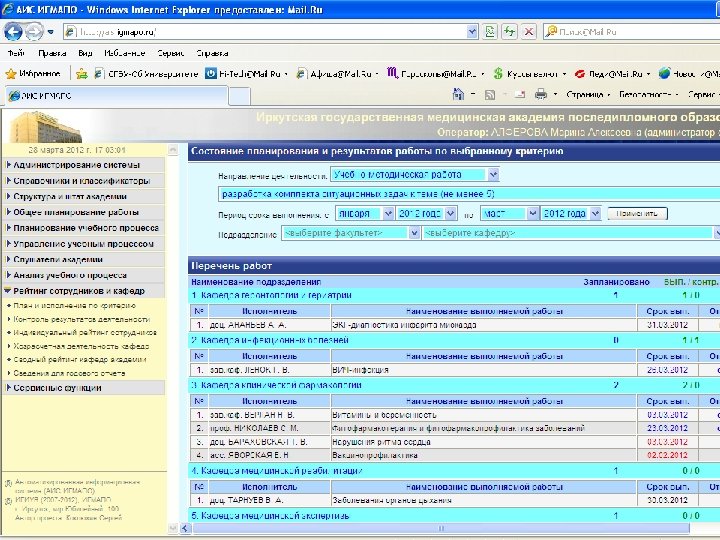Open Индивидуальный рейтинг сотрудников link
720x540 pixels.
point(85,332)
